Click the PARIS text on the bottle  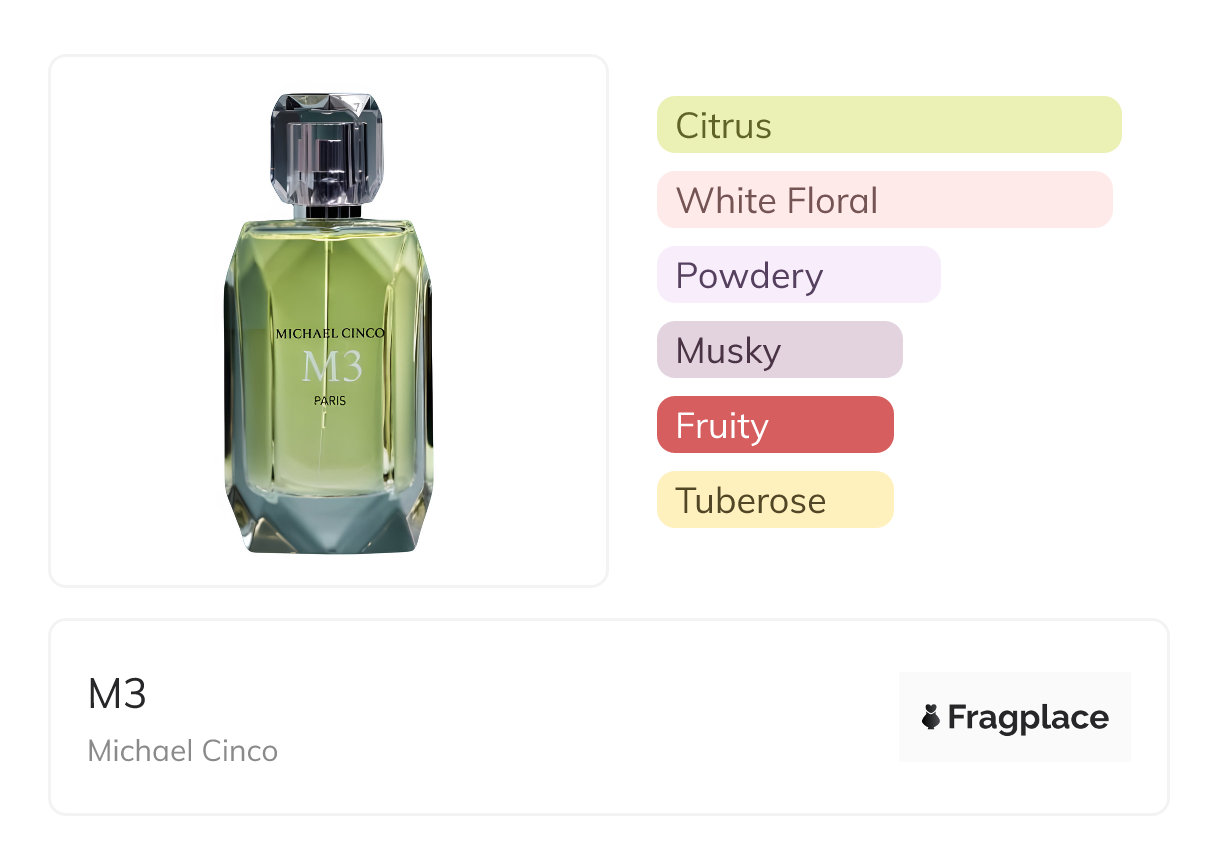330,401
